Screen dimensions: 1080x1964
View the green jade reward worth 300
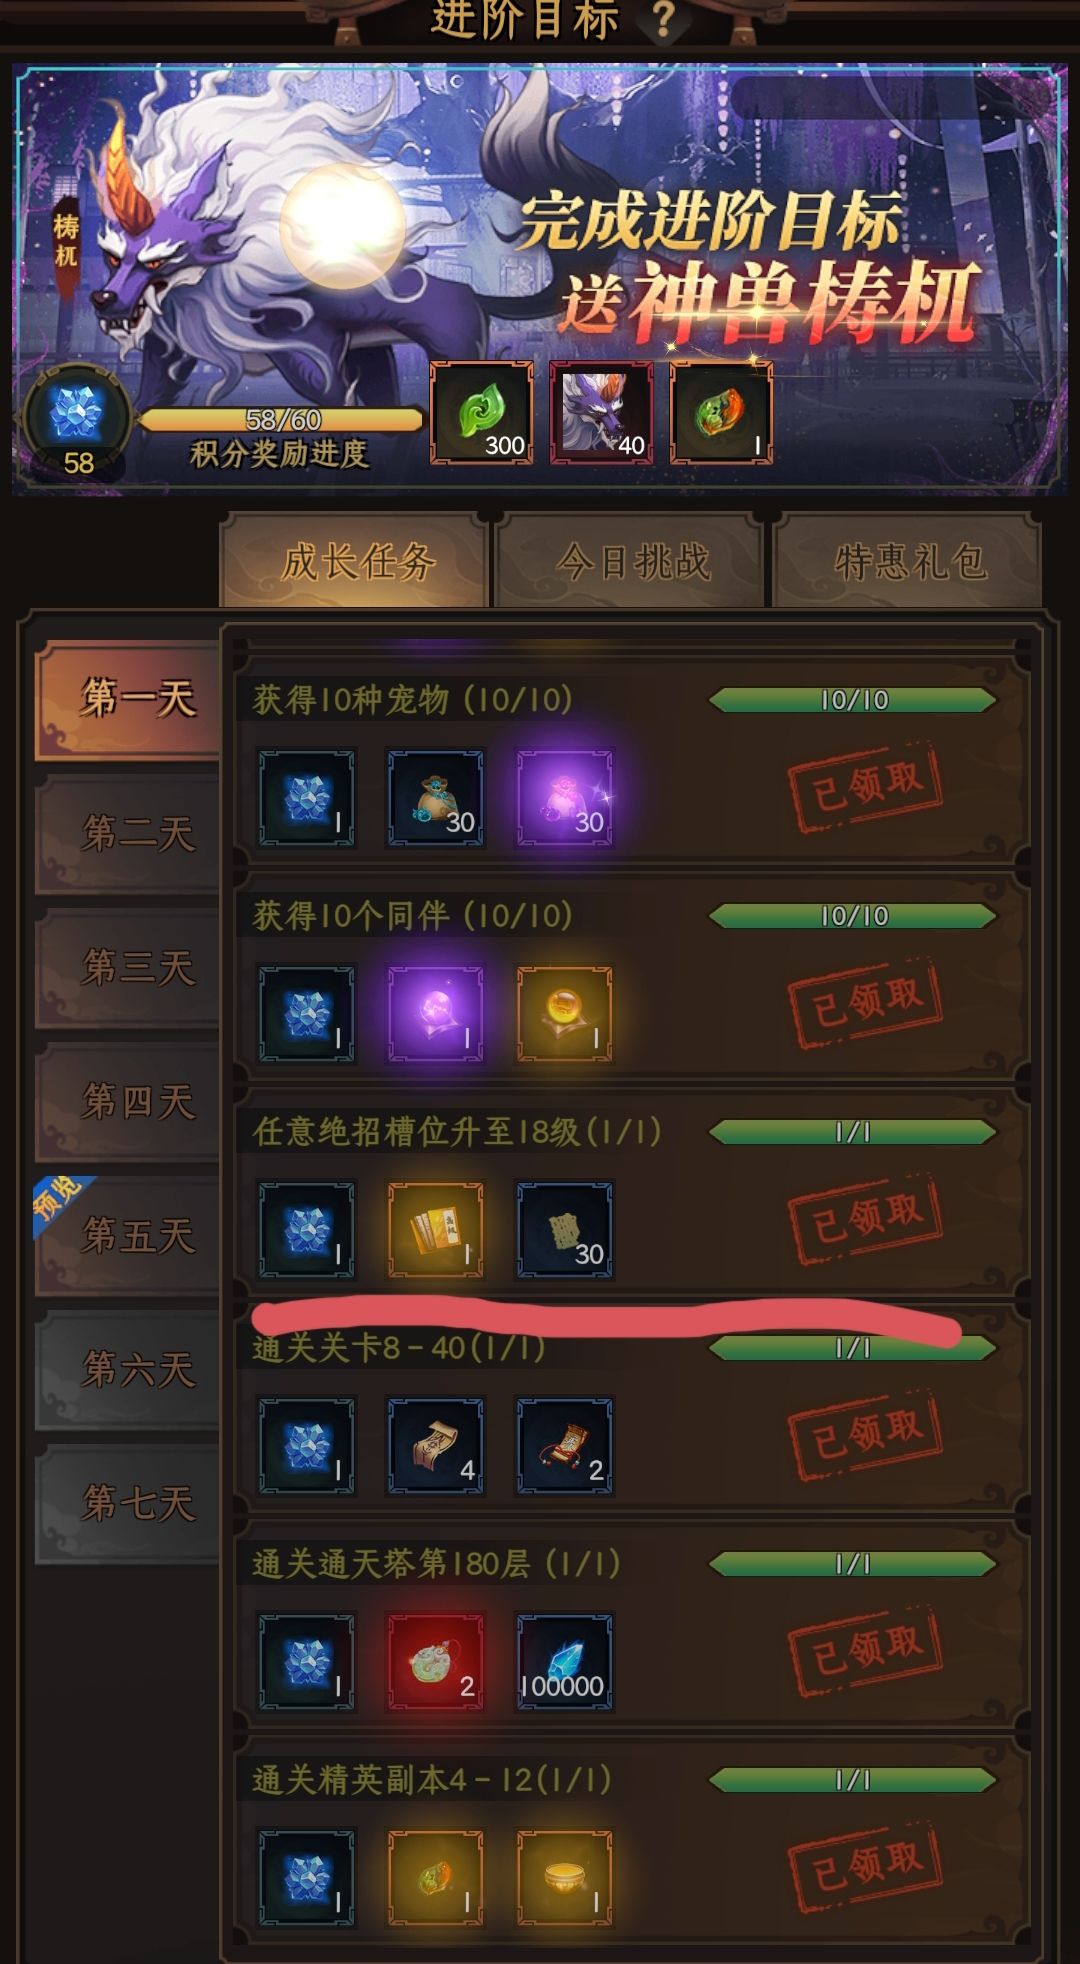click(x=481, y=413)
